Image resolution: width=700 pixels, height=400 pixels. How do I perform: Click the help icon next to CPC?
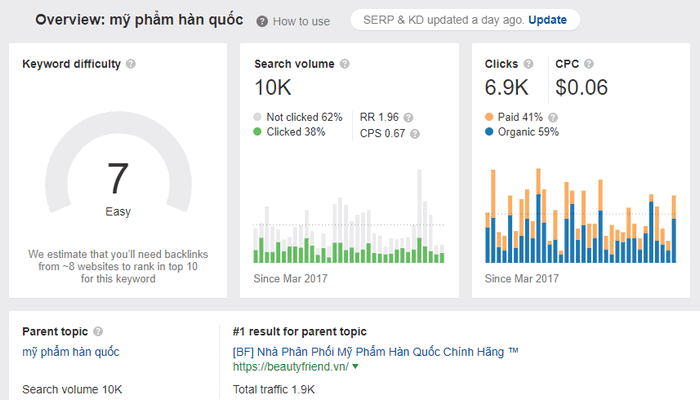coord(589,64)
